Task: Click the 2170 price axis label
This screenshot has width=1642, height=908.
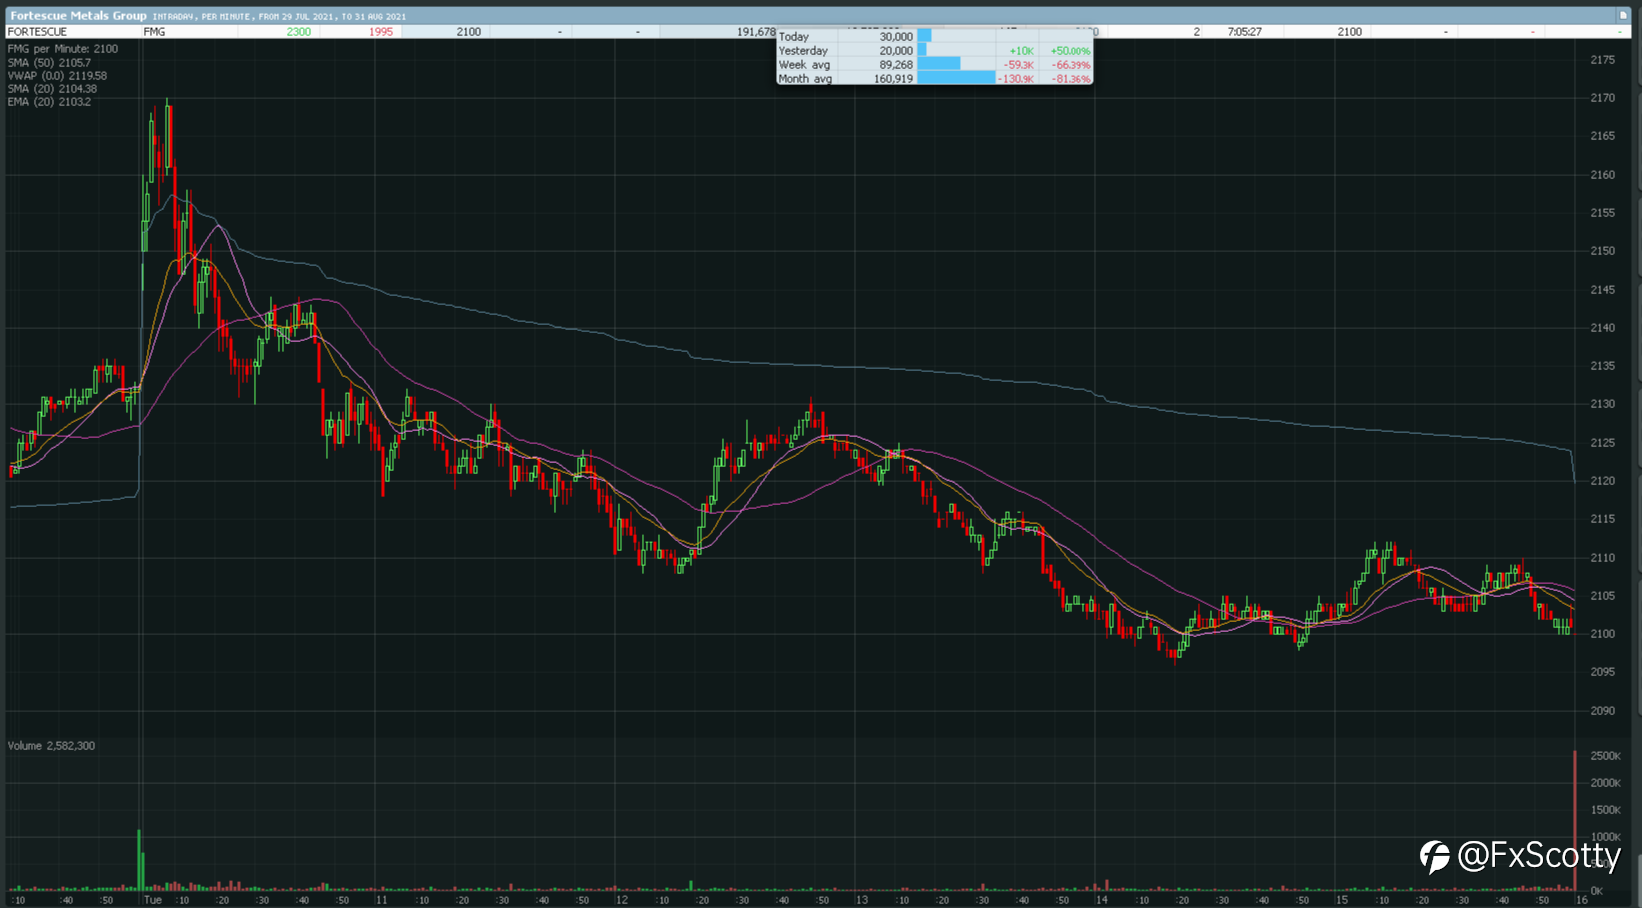Action: 1602,98
